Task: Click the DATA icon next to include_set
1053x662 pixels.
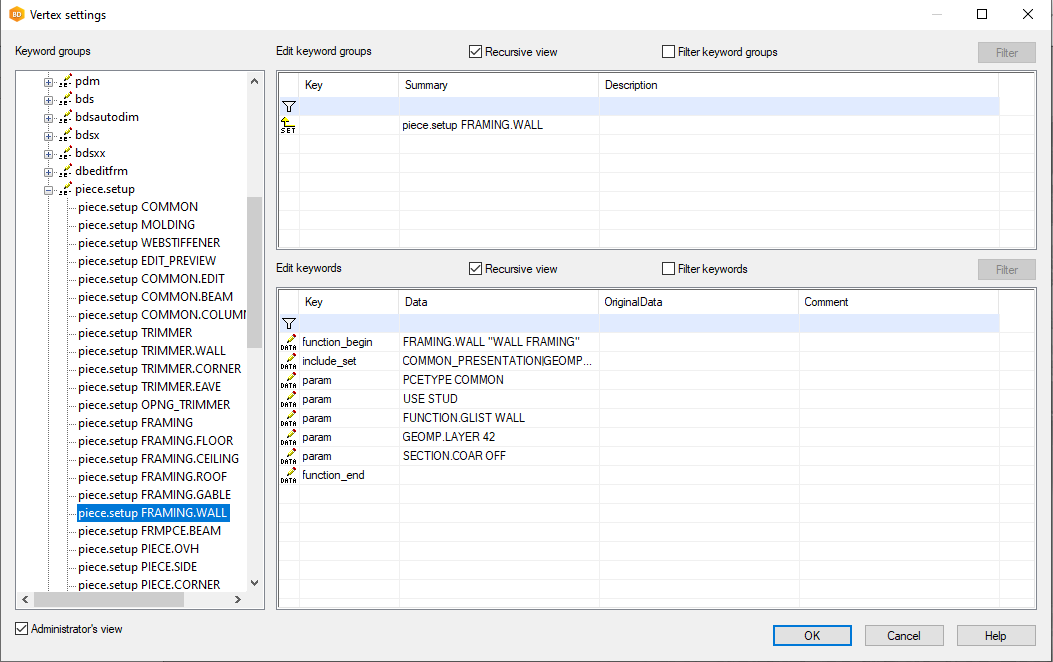Action: [288, 361]
